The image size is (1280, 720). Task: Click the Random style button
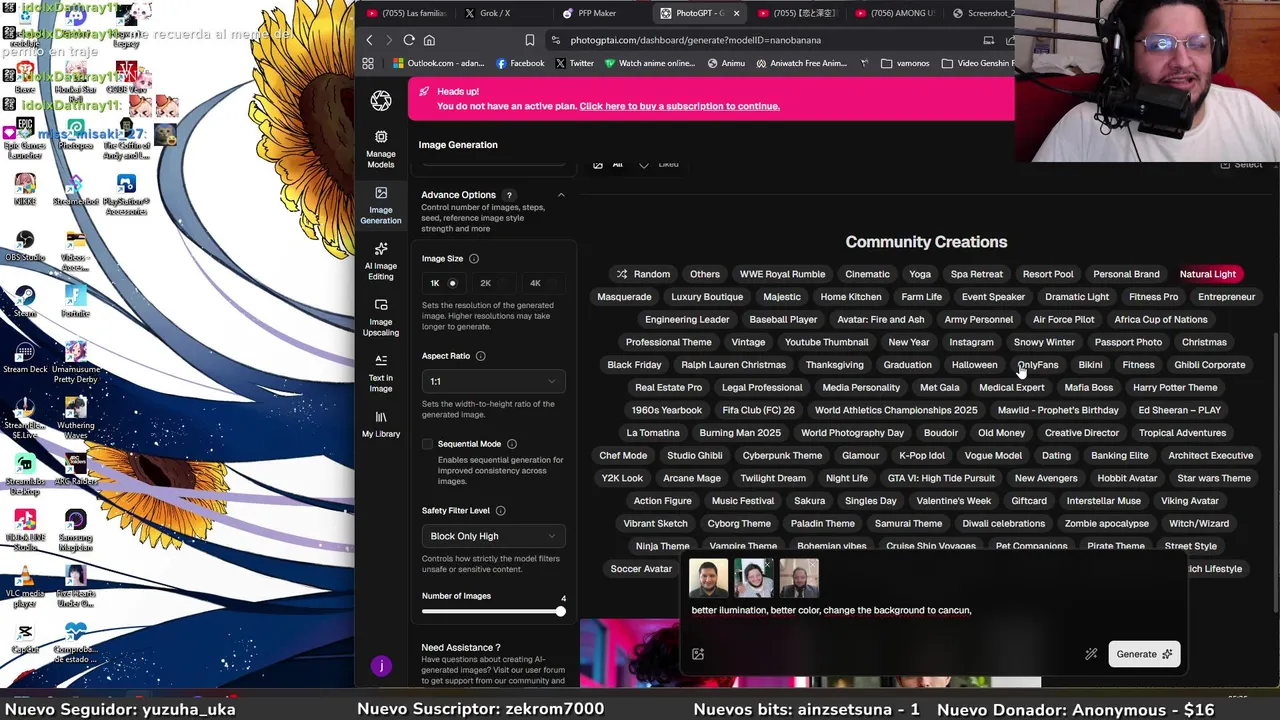tap(643, 274)
